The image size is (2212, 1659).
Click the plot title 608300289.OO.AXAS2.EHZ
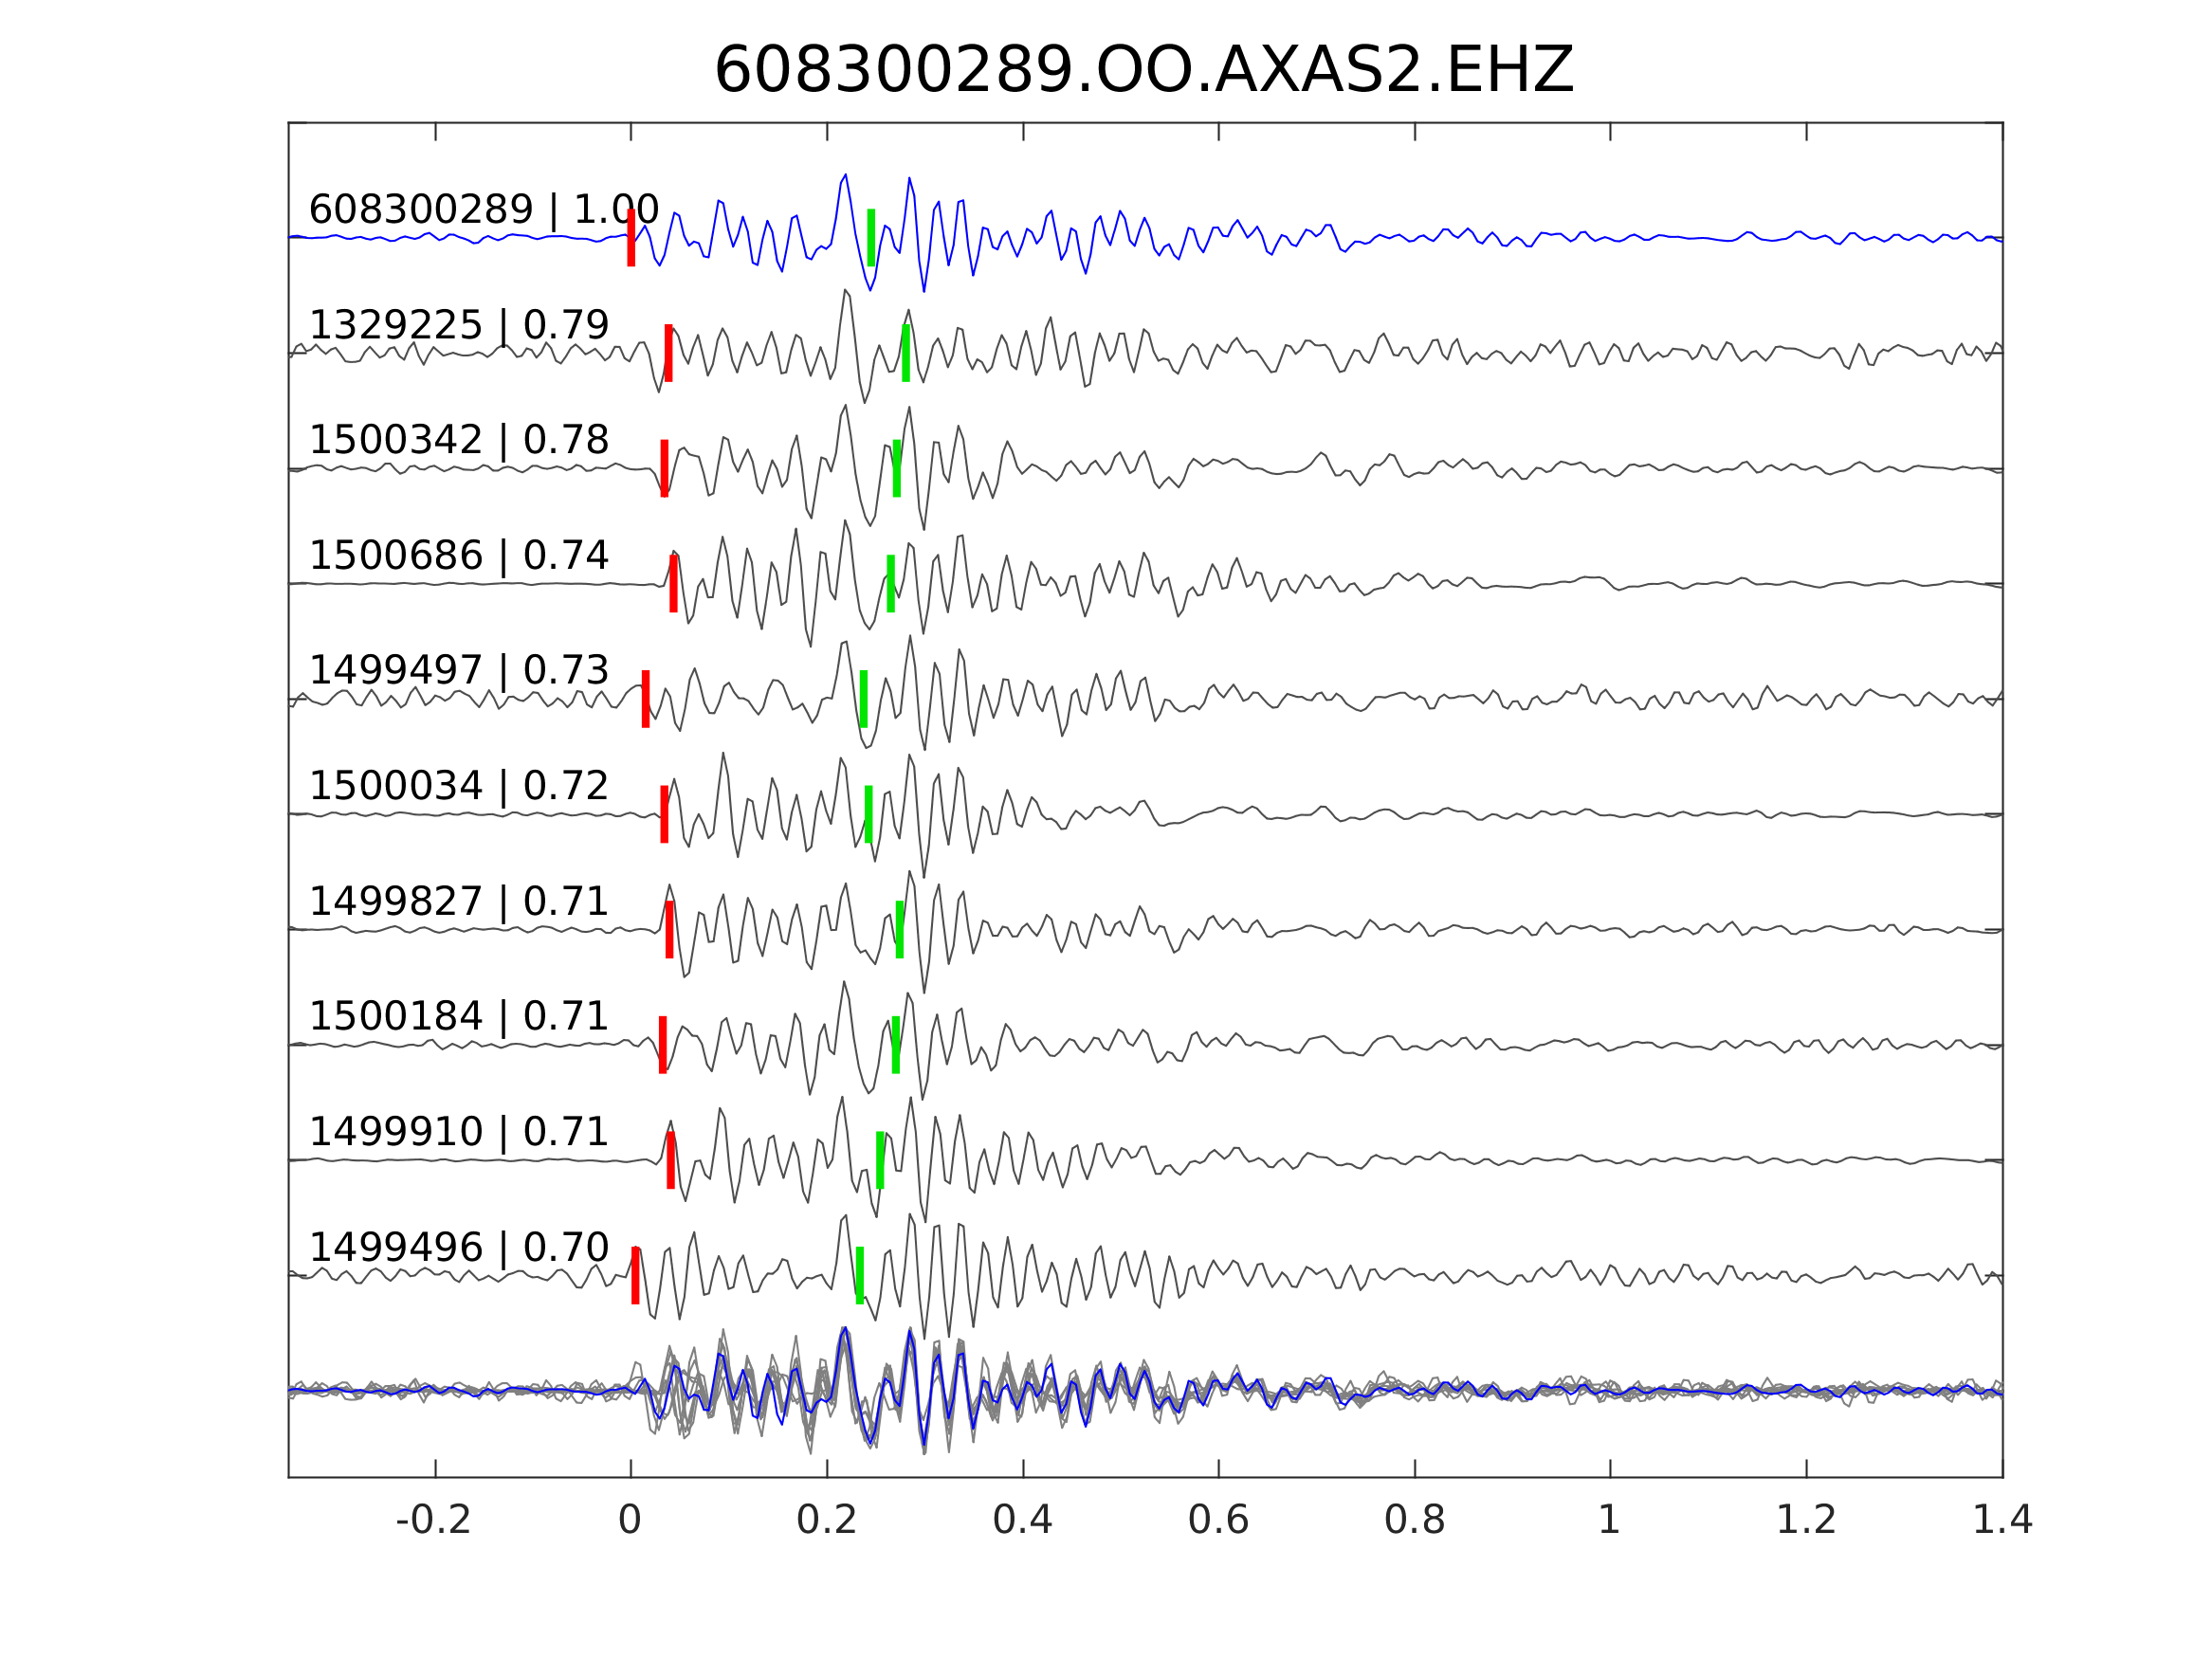[1143, 71]
